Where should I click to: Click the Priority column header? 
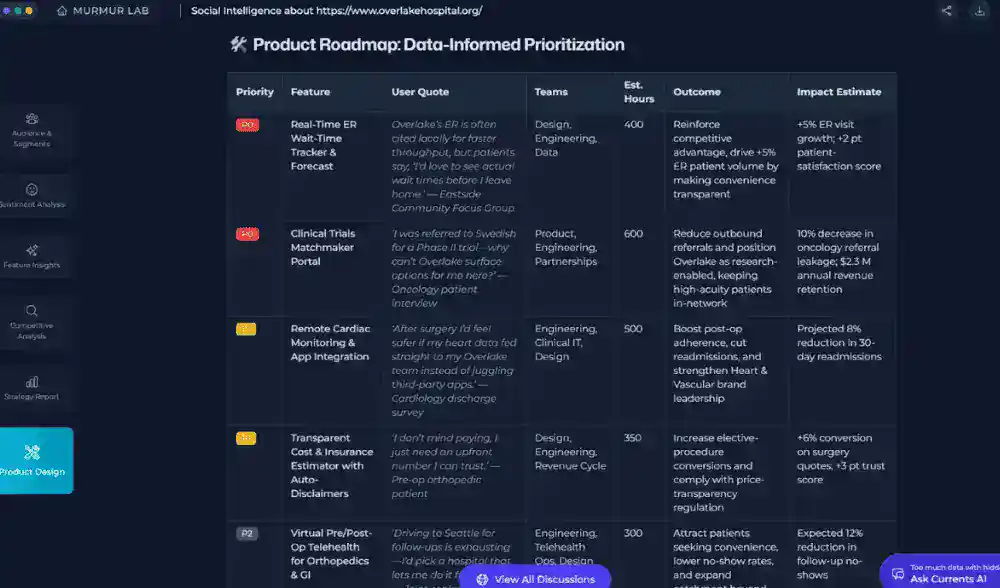tap(255, 92)
